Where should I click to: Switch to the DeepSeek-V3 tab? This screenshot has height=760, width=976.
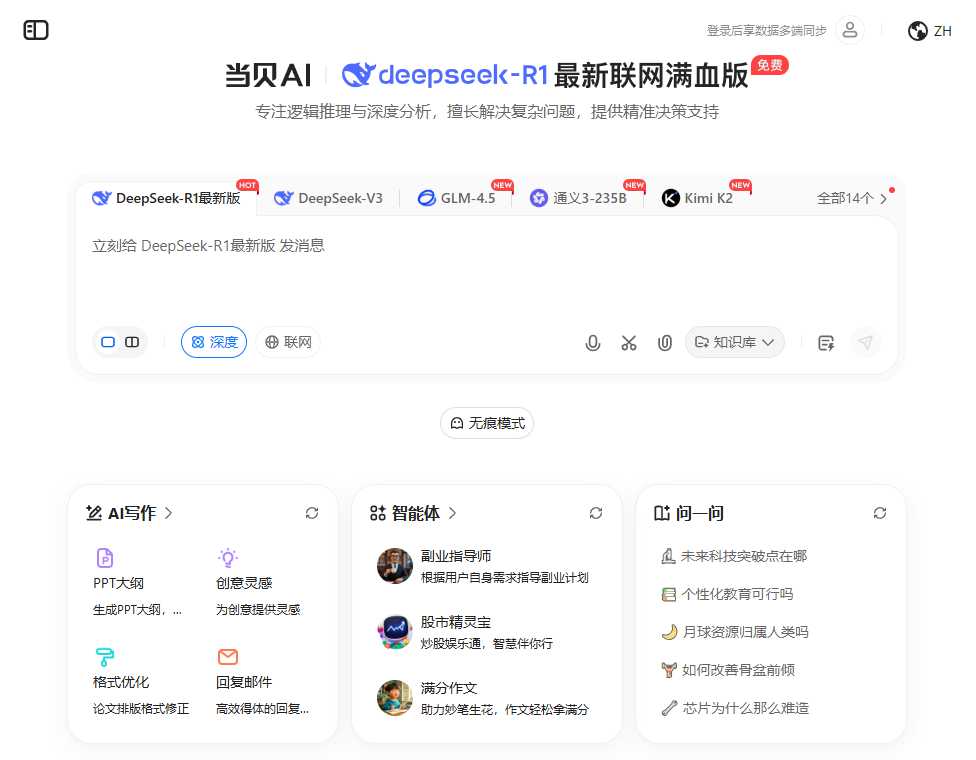(x=328, y=199)
